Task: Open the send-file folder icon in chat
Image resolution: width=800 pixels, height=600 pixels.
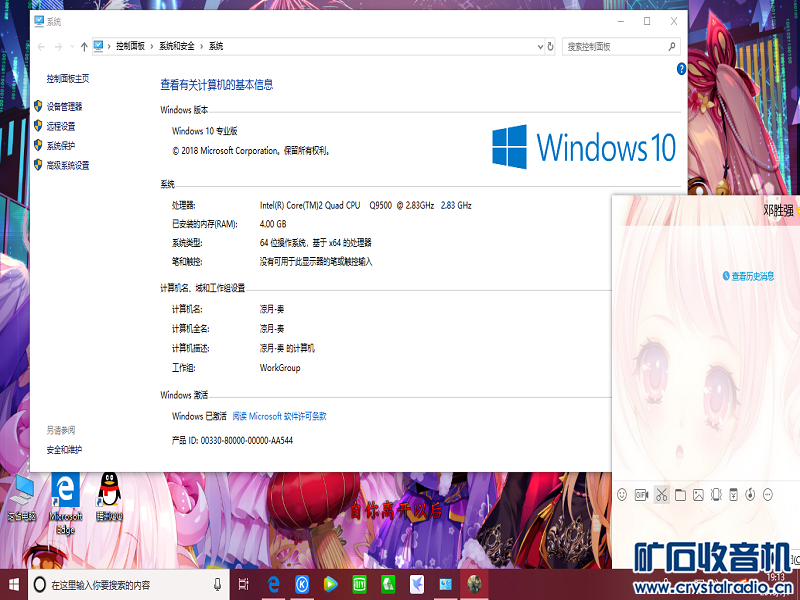Action: pos(680,494)
